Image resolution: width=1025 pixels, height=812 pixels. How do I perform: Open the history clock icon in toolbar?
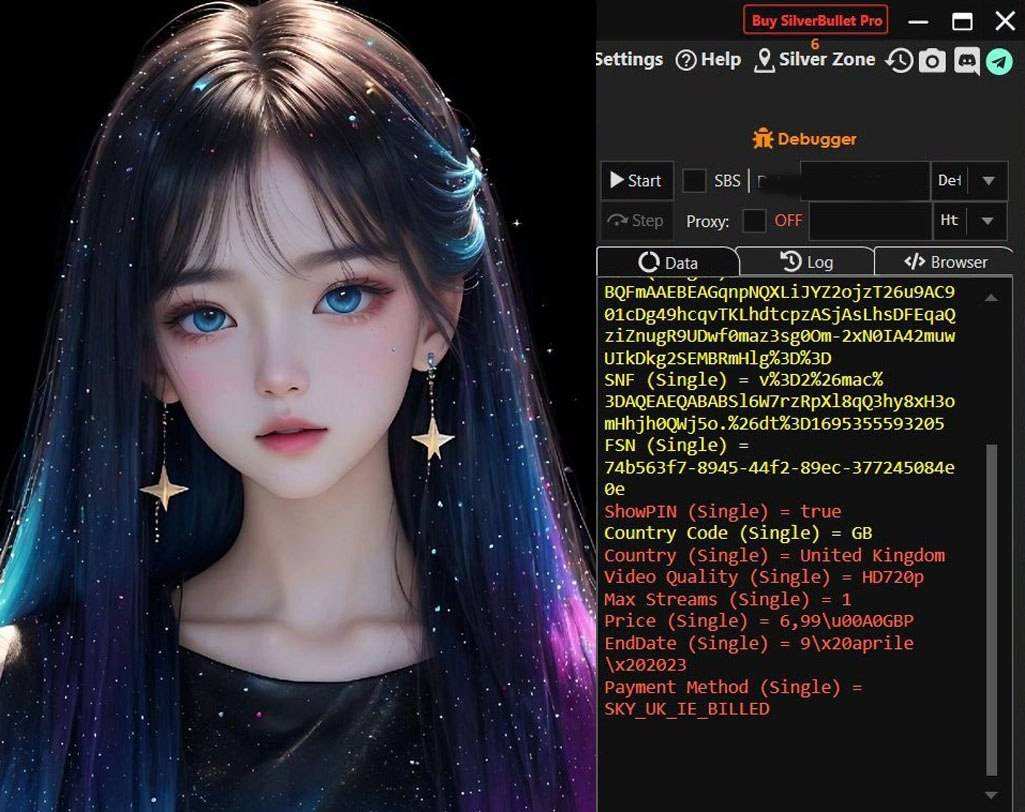tap(899, 61)
